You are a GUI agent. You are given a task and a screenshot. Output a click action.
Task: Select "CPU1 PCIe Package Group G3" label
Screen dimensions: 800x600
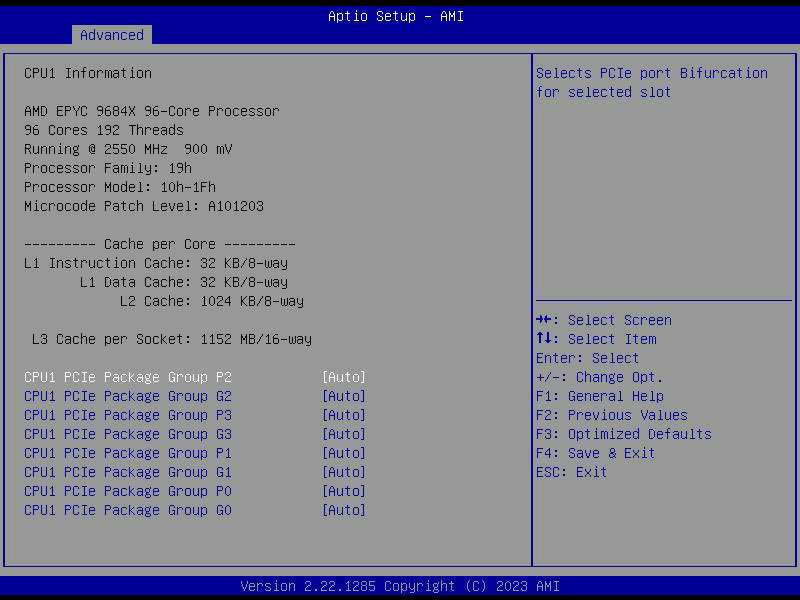(x=128, y=434)
